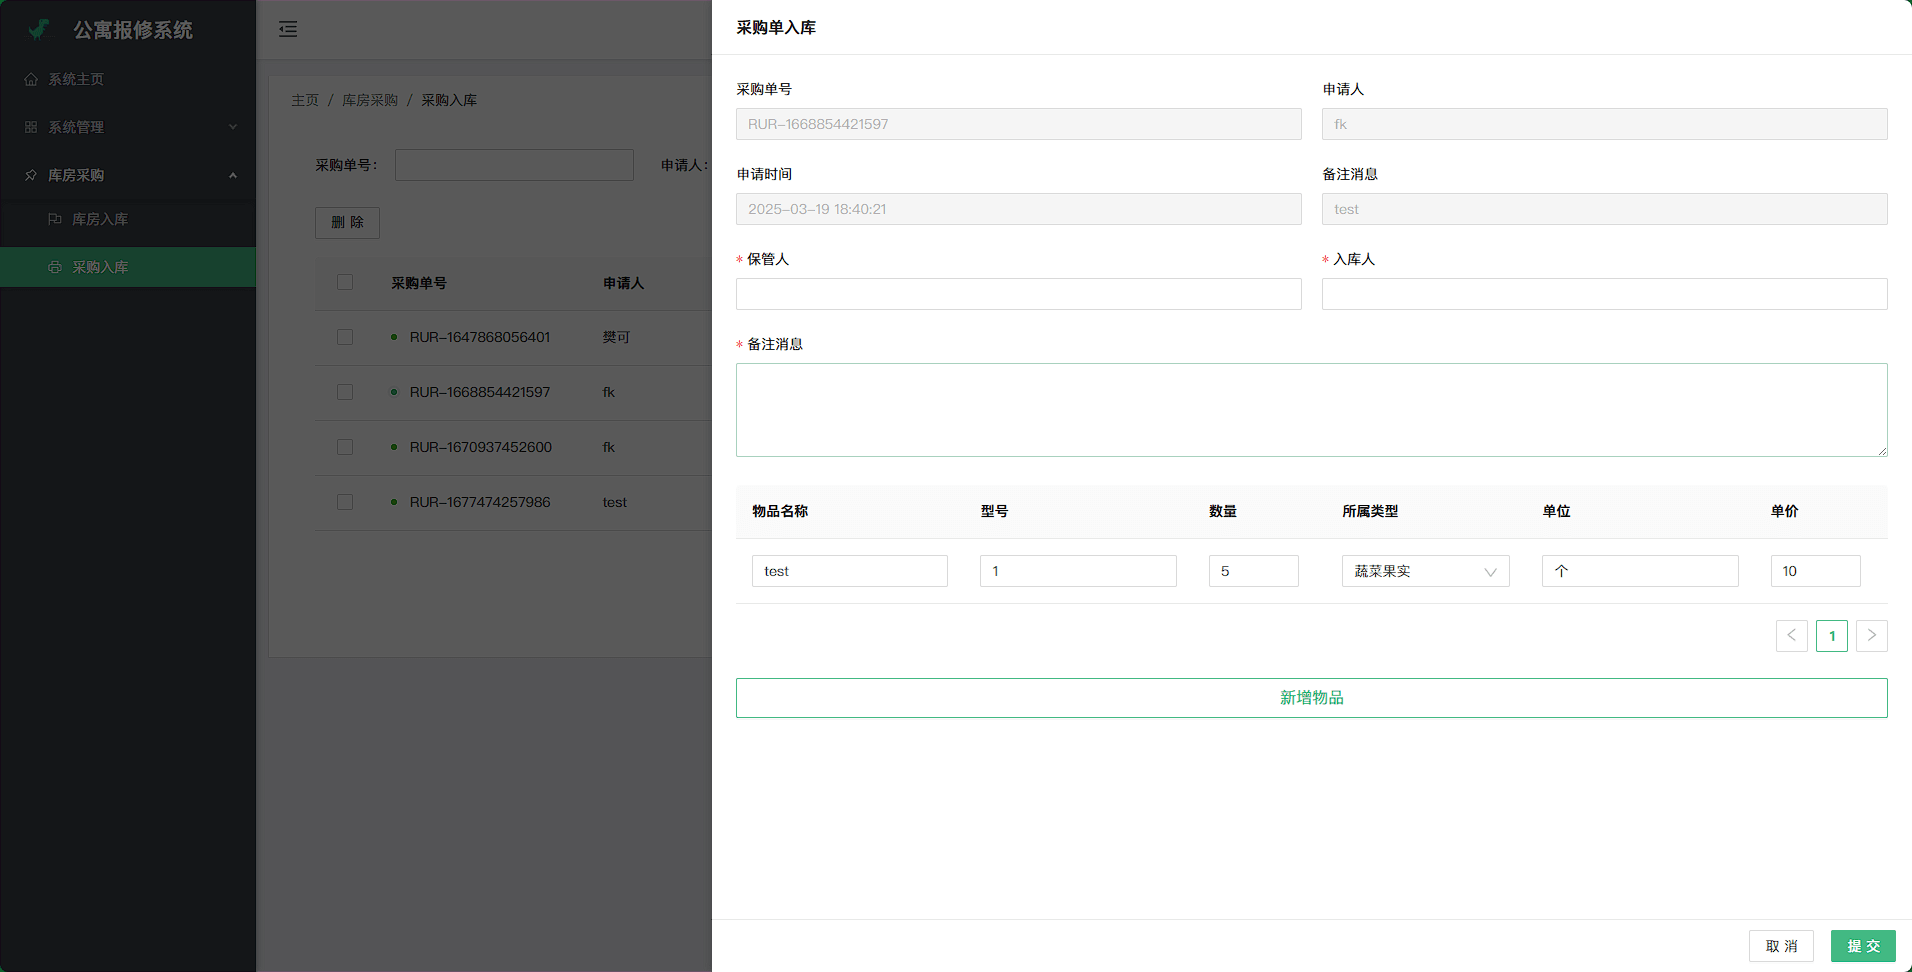Go to next page arrow in pagination

pyautogui.click(x=1871, y=636)
